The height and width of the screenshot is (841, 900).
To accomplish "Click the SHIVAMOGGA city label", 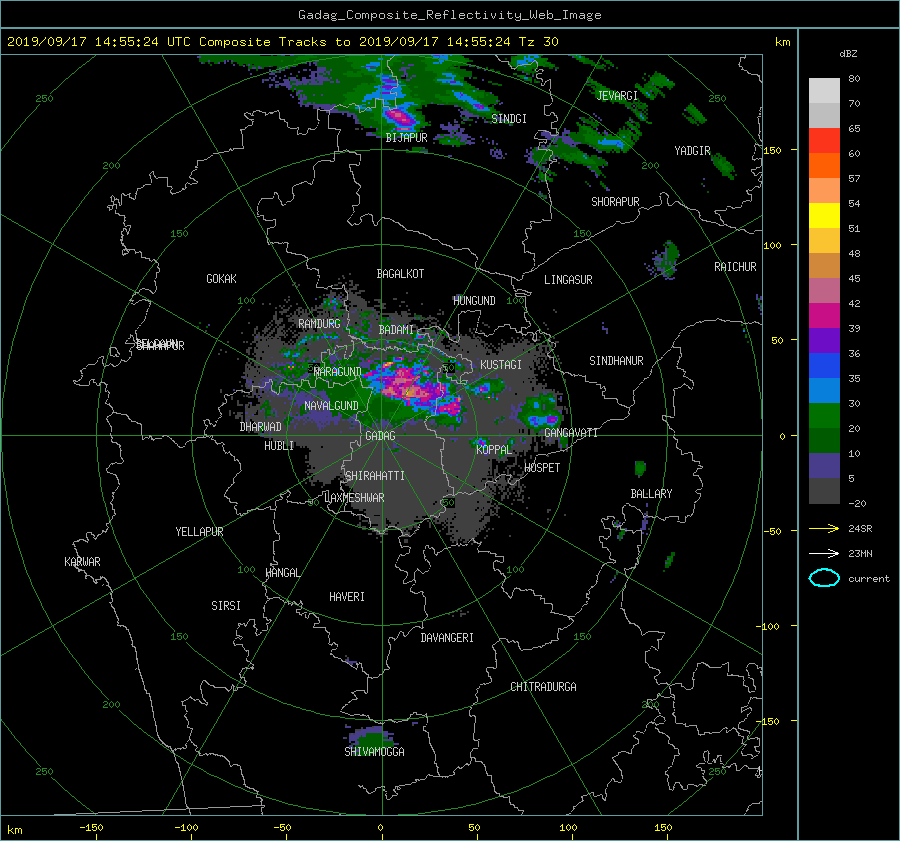I will tap(374, 752).
